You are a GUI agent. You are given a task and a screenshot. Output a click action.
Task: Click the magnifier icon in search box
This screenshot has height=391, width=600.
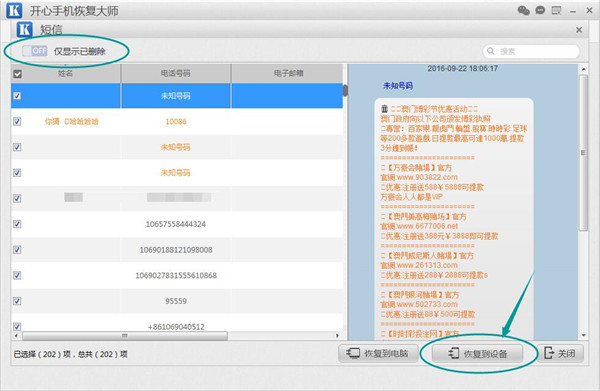coord(491,51)
